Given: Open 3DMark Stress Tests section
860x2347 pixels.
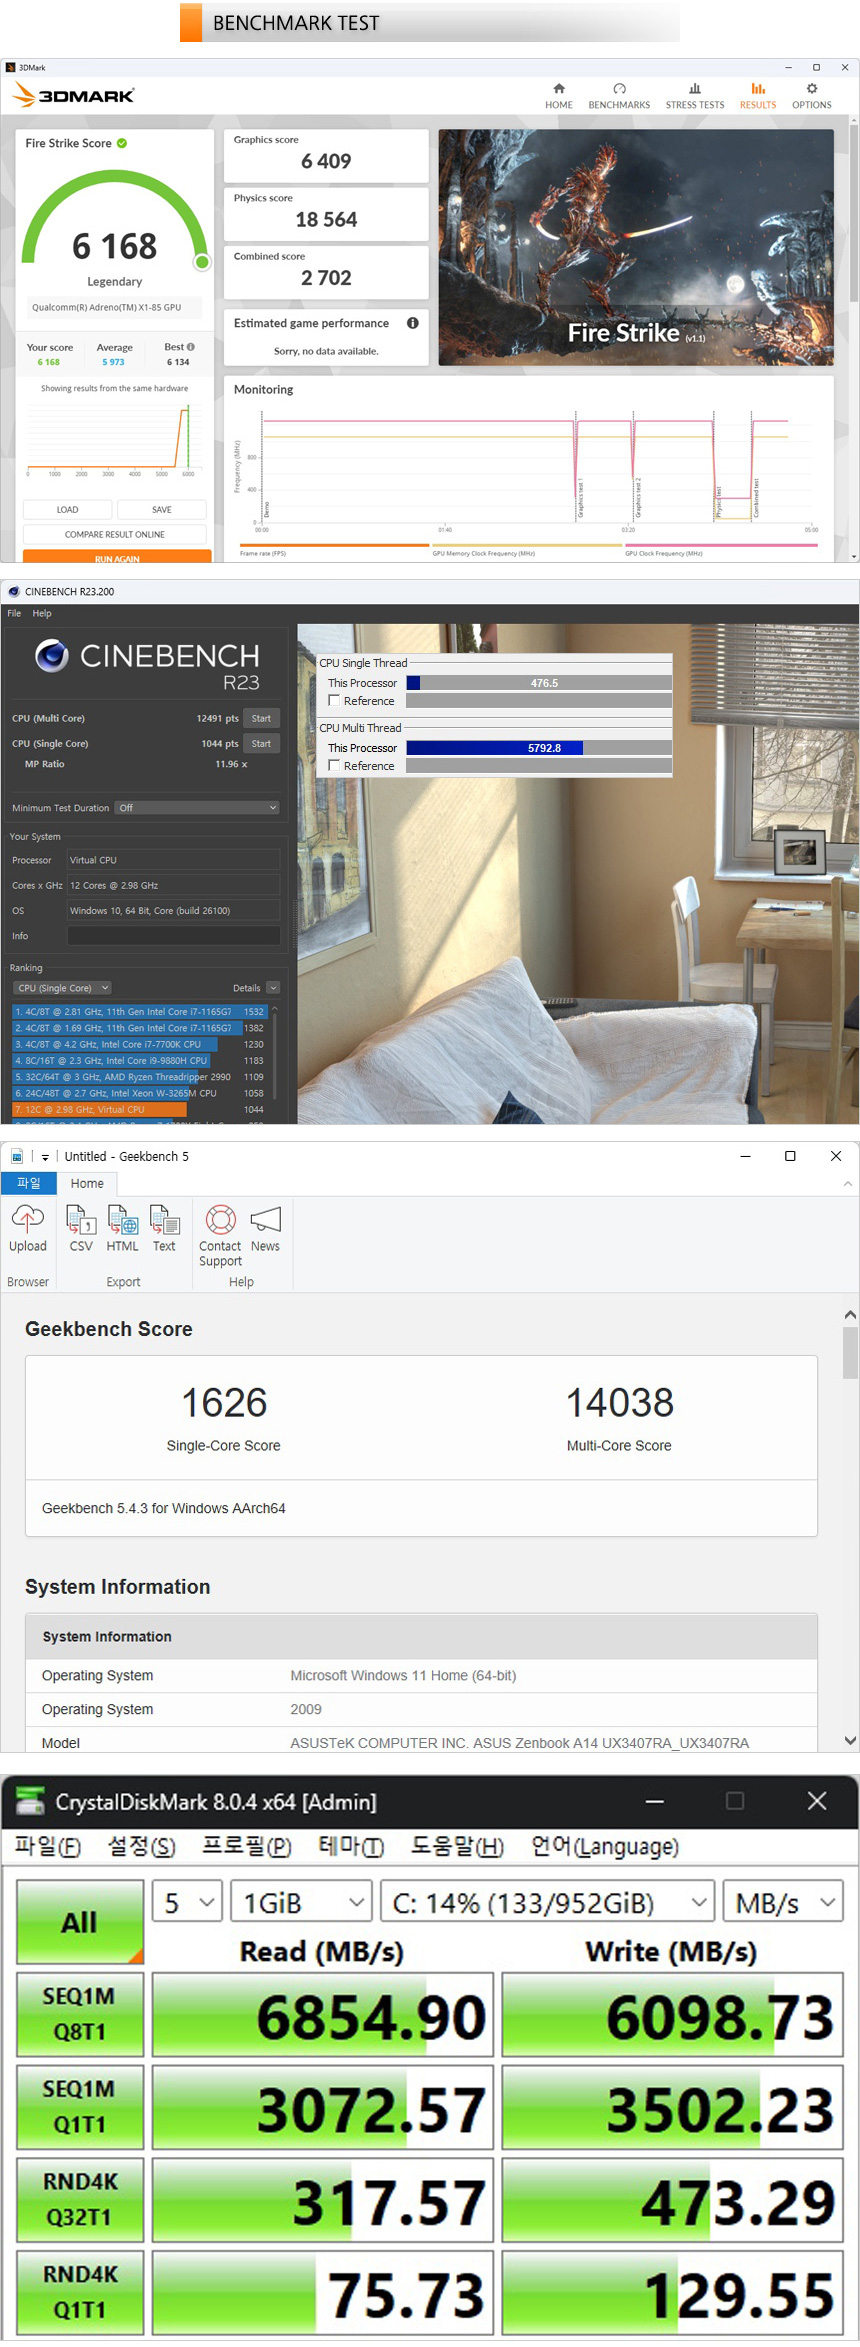Looking at the screenshot, I should point(695,96).
